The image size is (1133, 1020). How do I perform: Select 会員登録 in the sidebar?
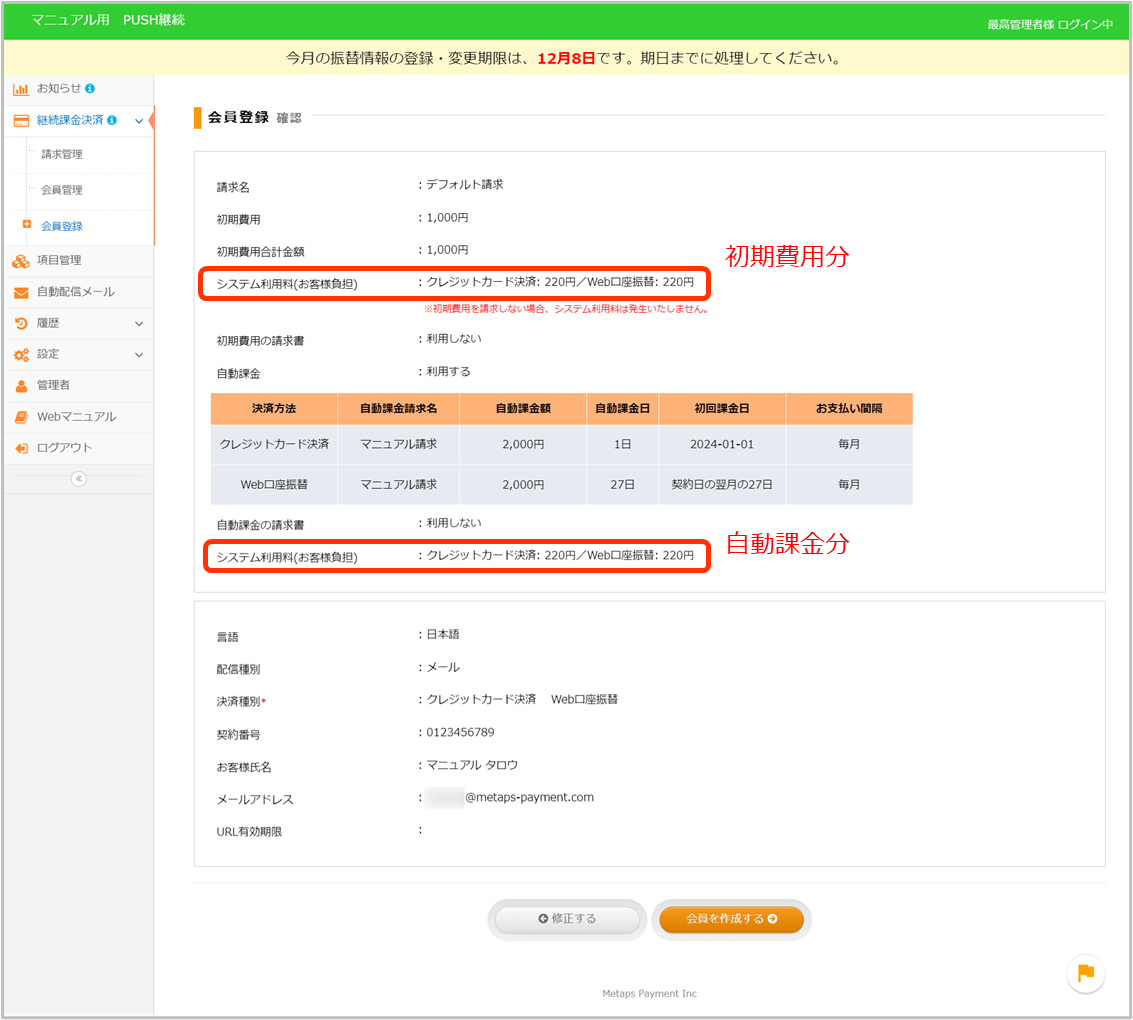(x=62, y=226)
